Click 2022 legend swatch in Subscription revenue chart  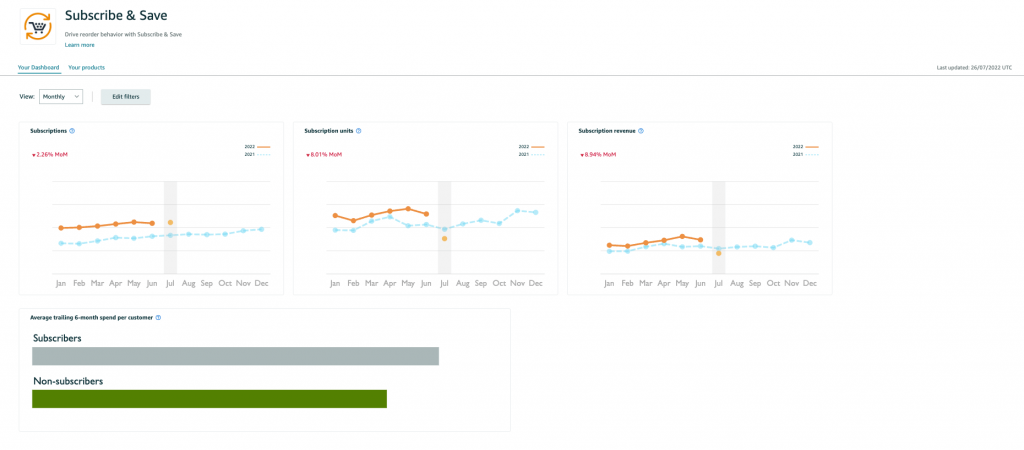812,147
